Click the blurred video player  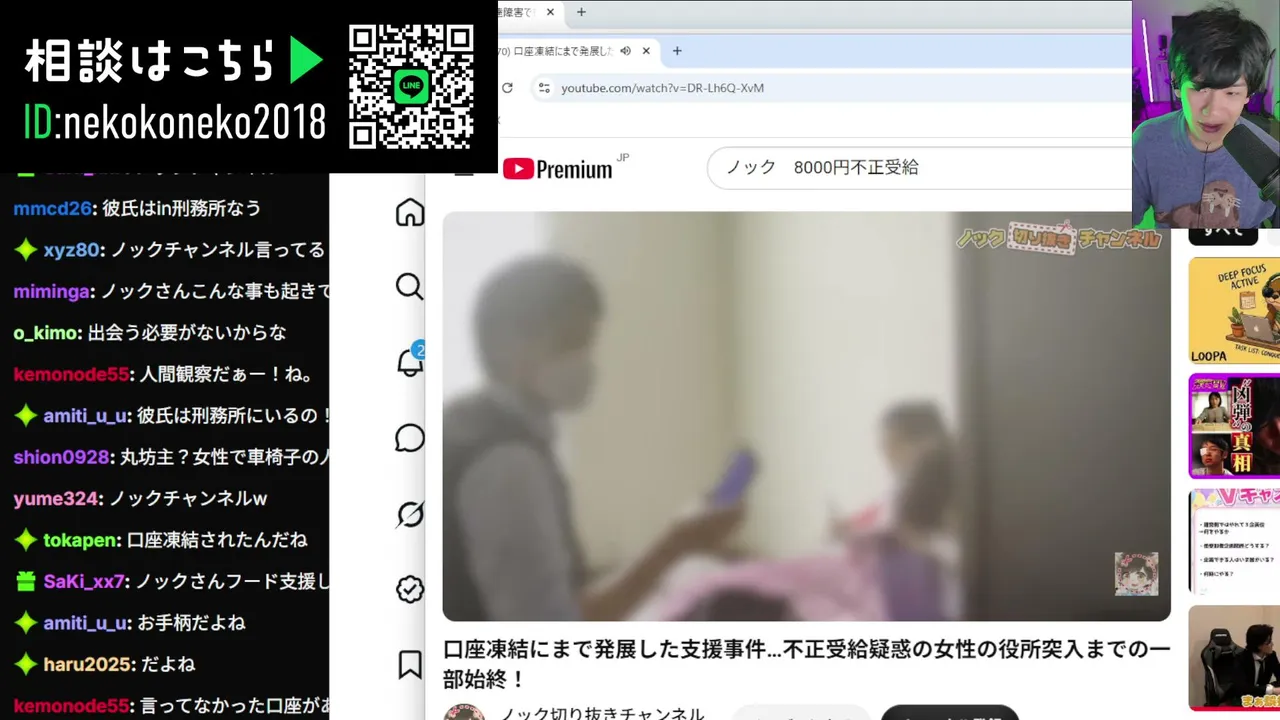(x=806, y=416)
